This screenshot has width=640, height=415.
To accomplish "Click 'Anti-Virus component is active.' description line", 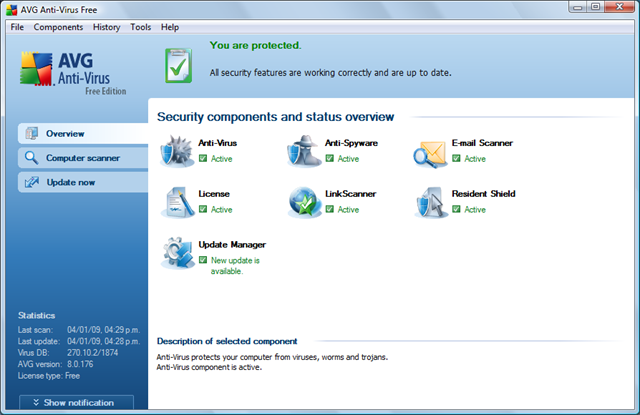I will point(209,367).
